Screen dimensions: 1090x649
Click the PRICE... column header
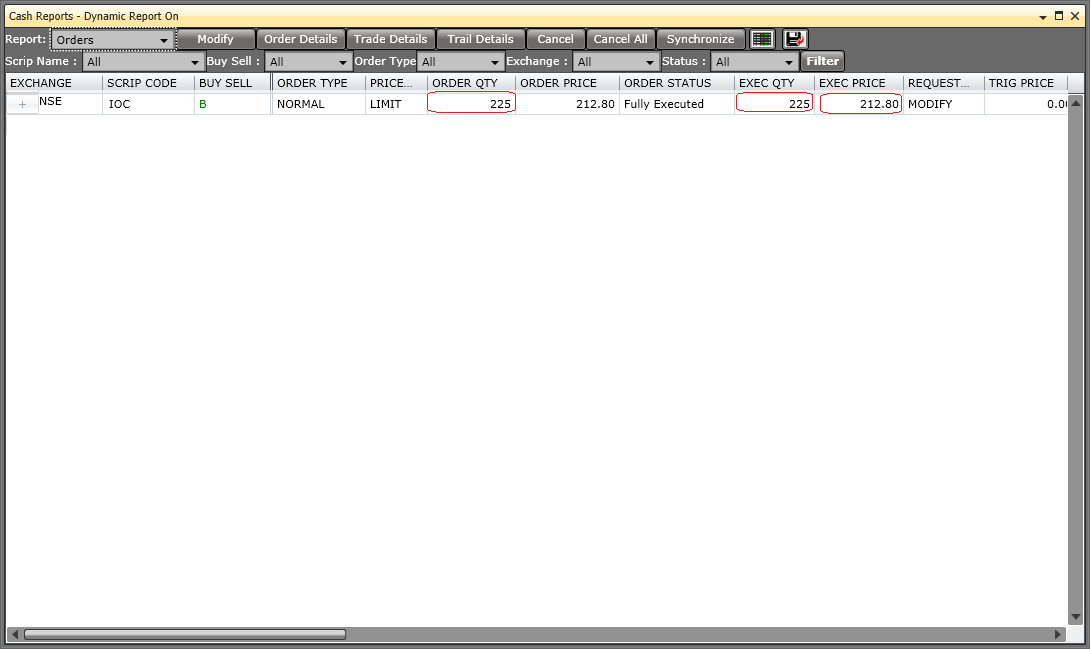tap(396, 83)
